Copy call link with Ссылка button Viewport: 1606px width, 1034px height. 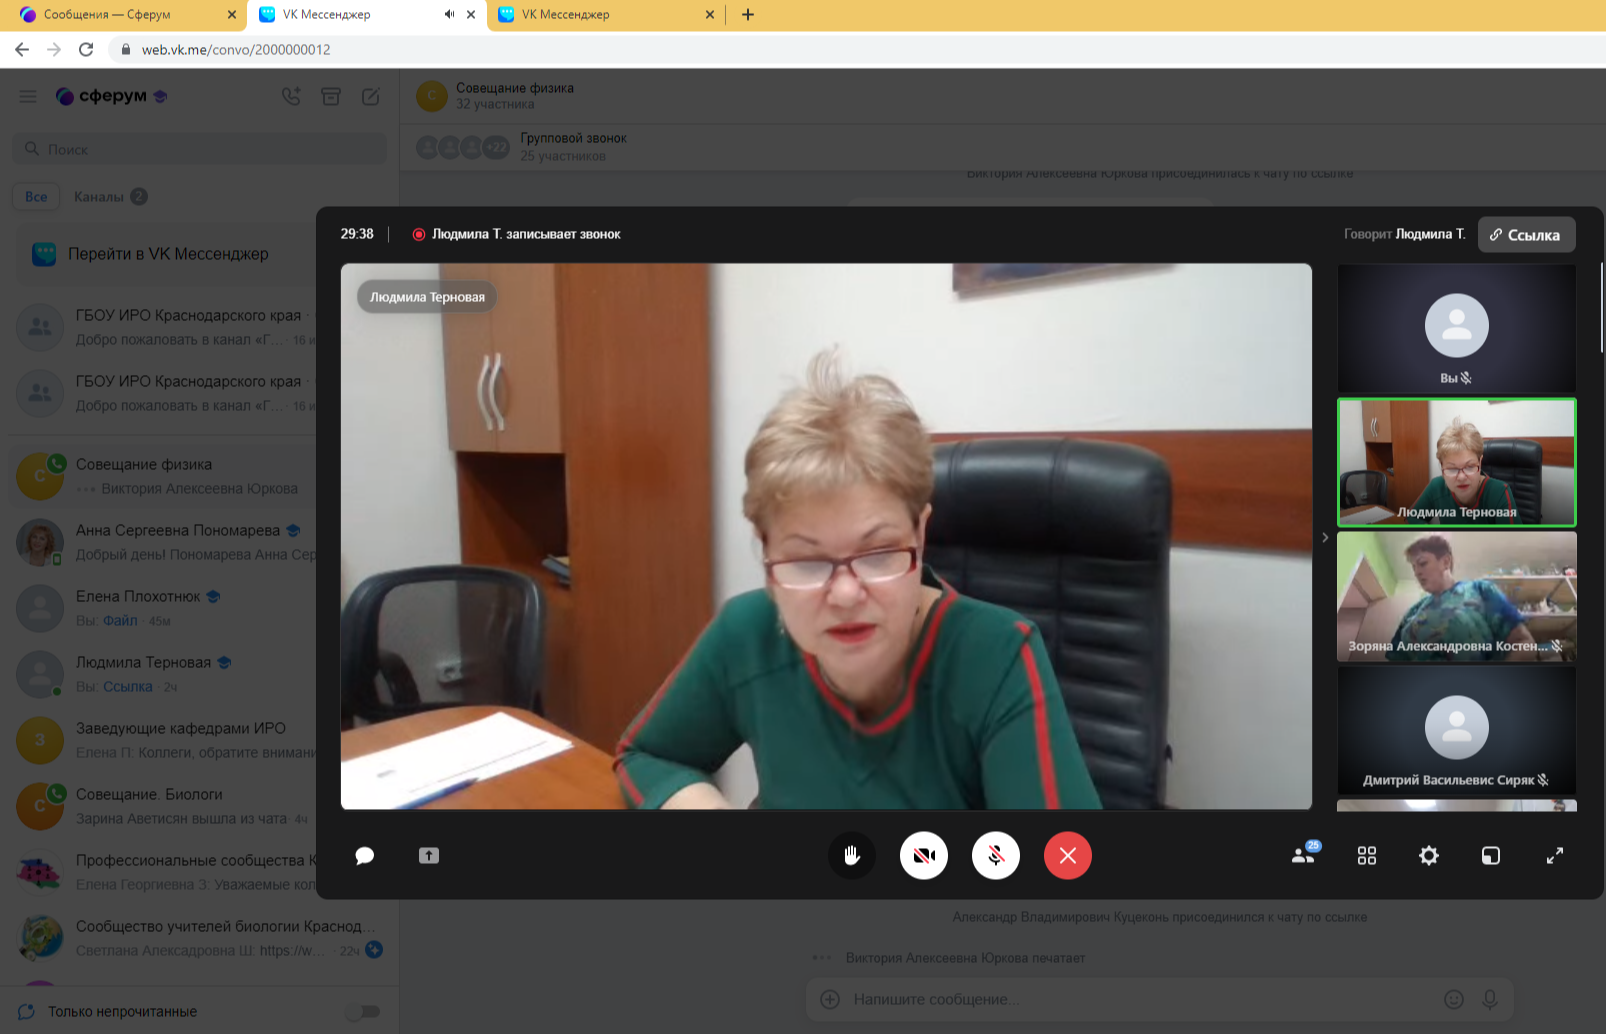coord(1526,235)
